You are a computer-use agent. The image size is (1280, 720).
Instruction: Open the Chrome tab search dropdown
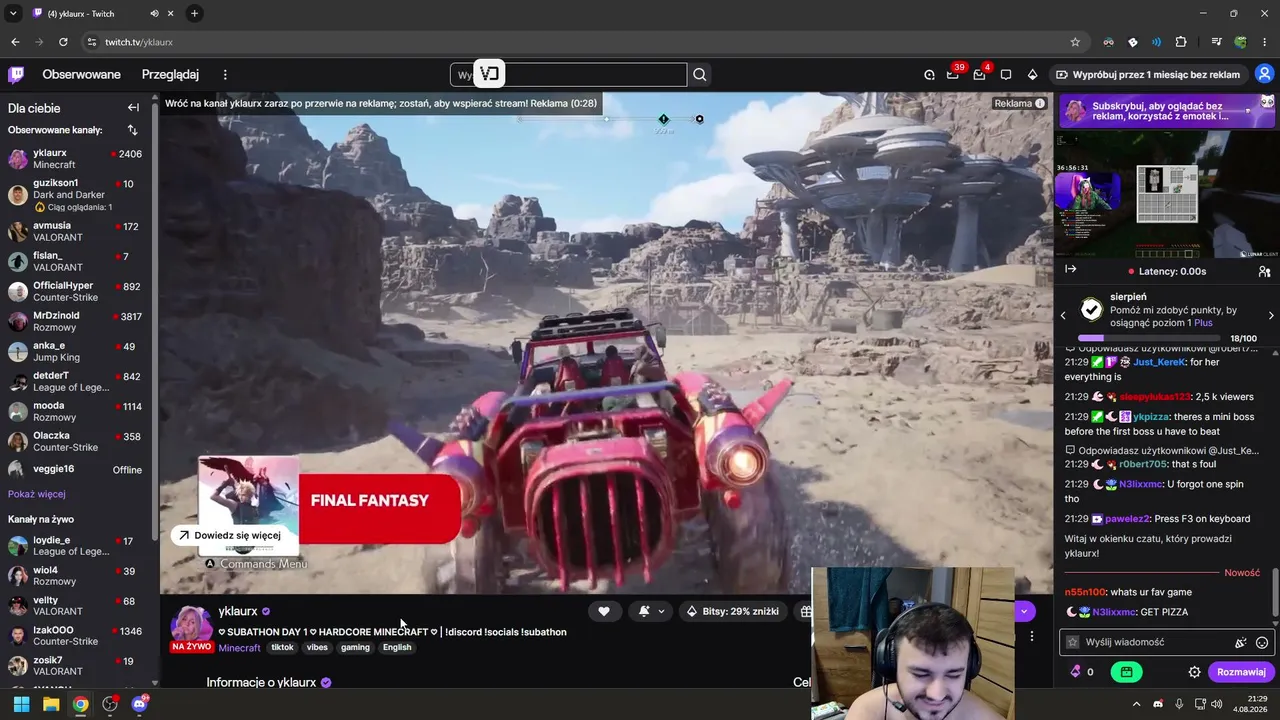(x=13, y=13)
